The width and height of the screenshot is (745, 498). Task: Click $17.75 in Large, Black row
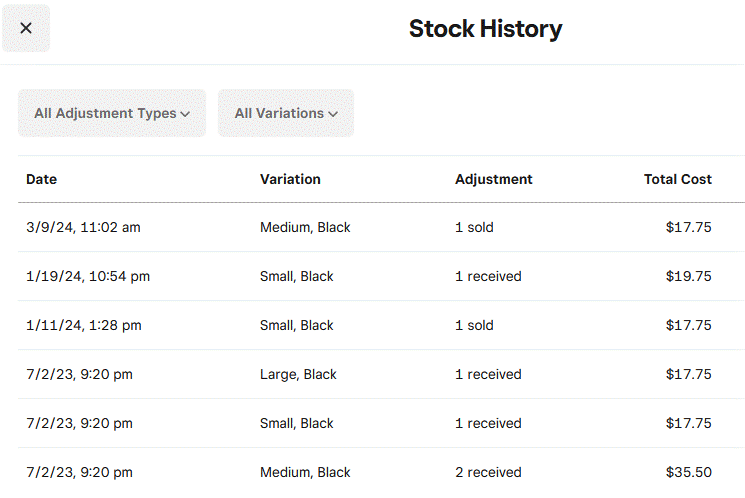coord(688,374)
